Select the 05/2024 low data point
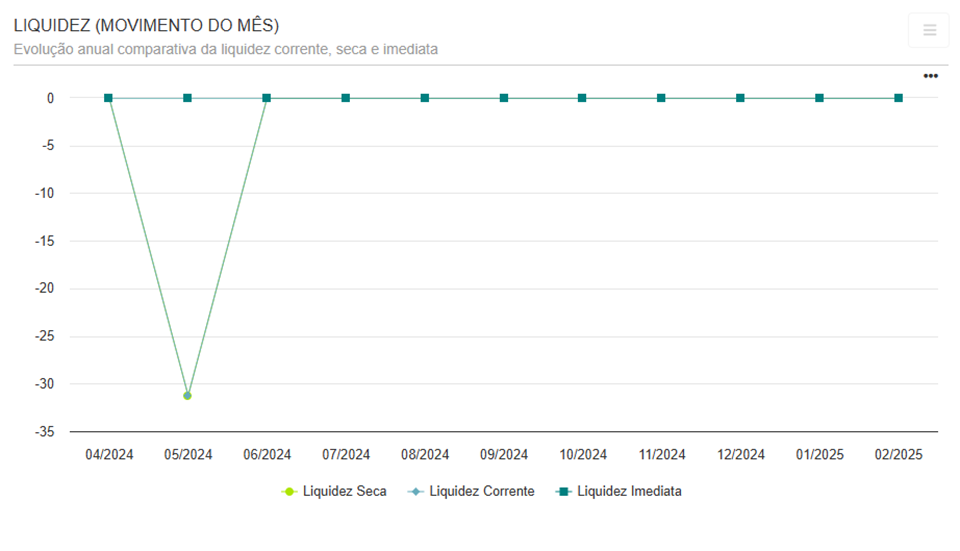The height and width of the screenshot is (551, 960). coord(187,395)
